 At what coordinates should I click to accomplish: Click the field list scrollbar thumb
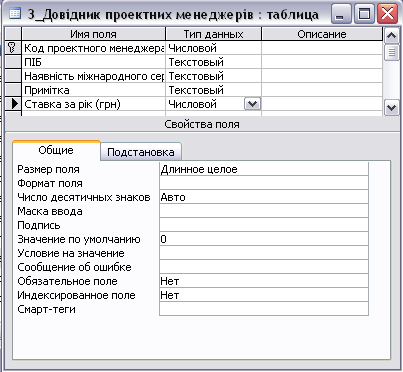pyautogui.click(x=392, y=52)
